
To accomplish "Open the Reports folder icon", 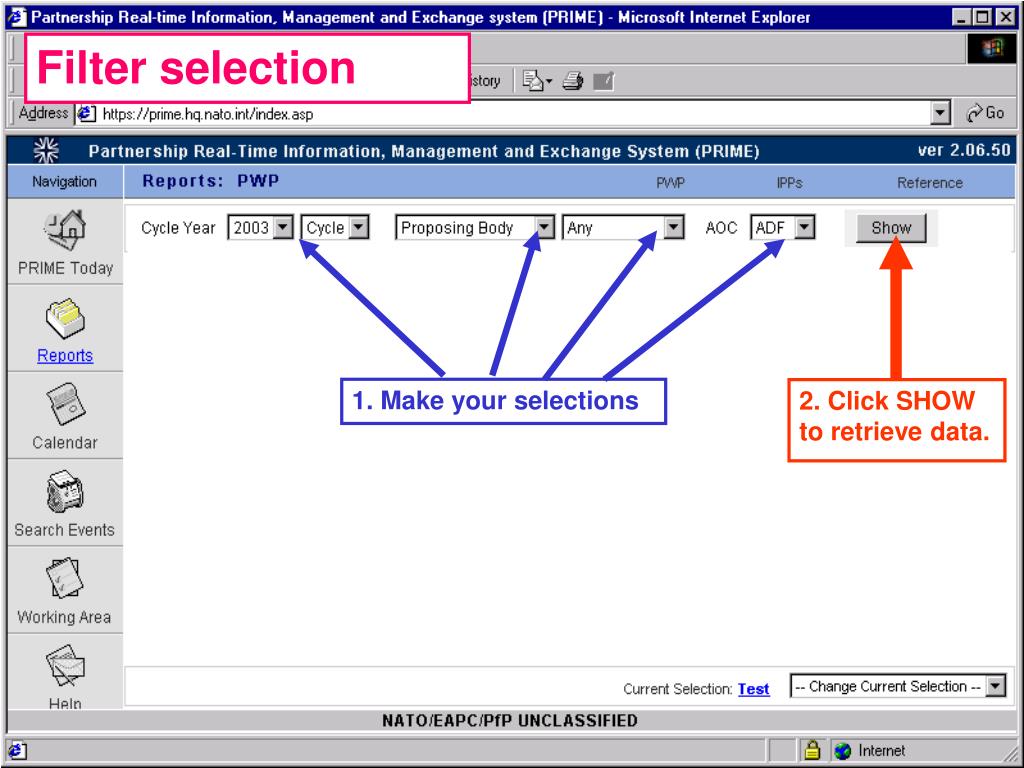I will pos(65,319).
